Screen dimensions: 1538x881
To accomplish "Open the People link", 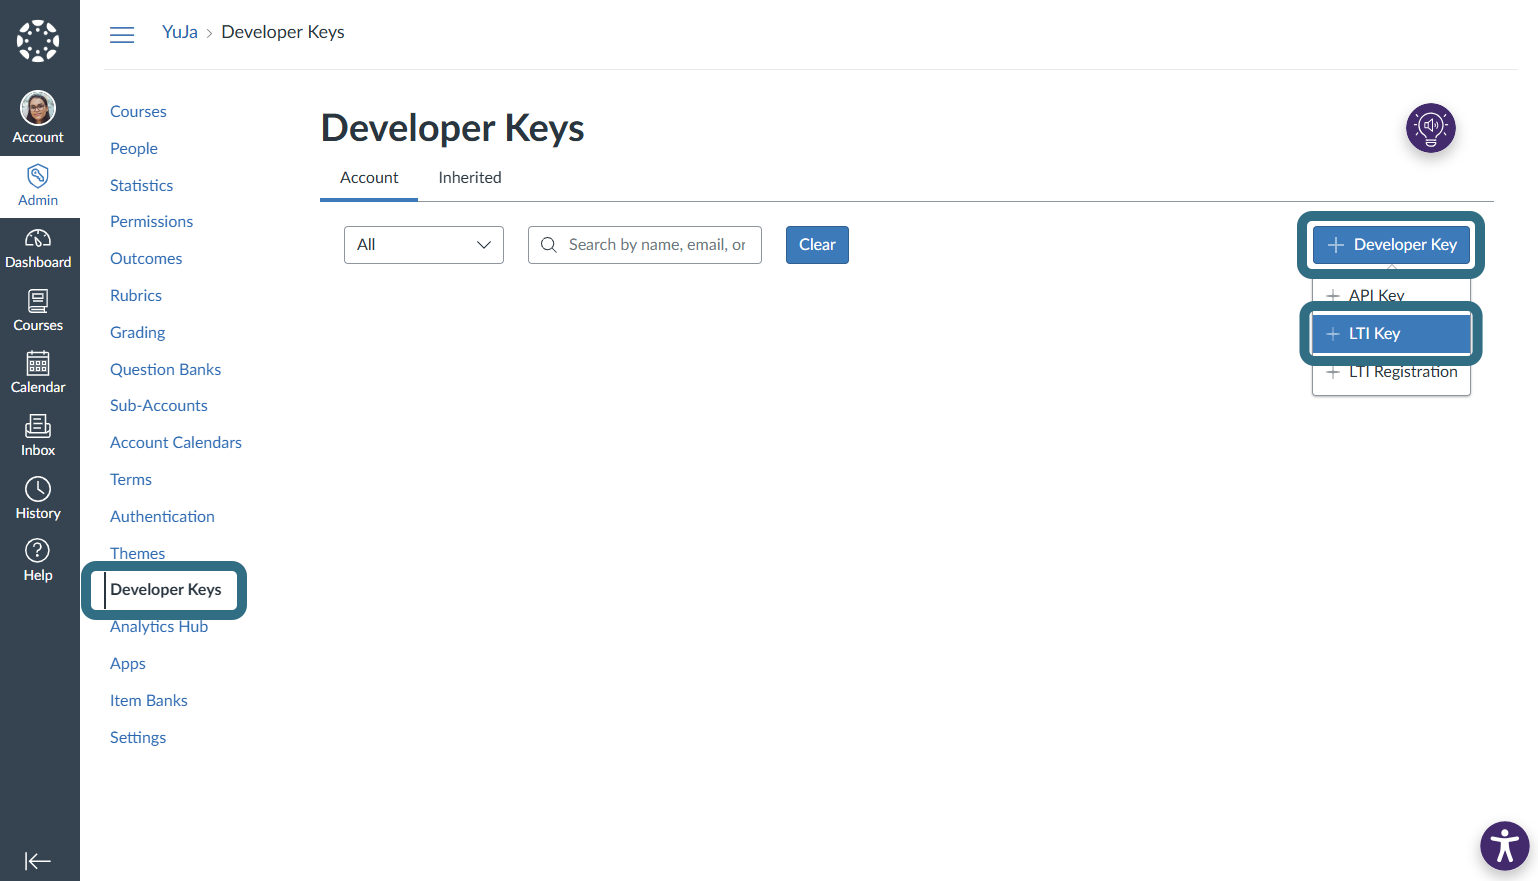I will 134,149.
